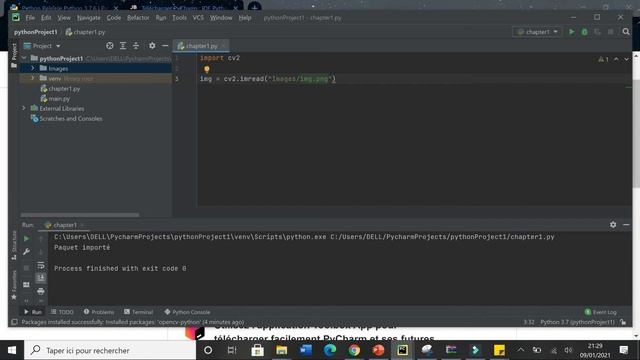
Task: Expand all items in Project panel
Action: pyautogui.click(x=123, y=46)
